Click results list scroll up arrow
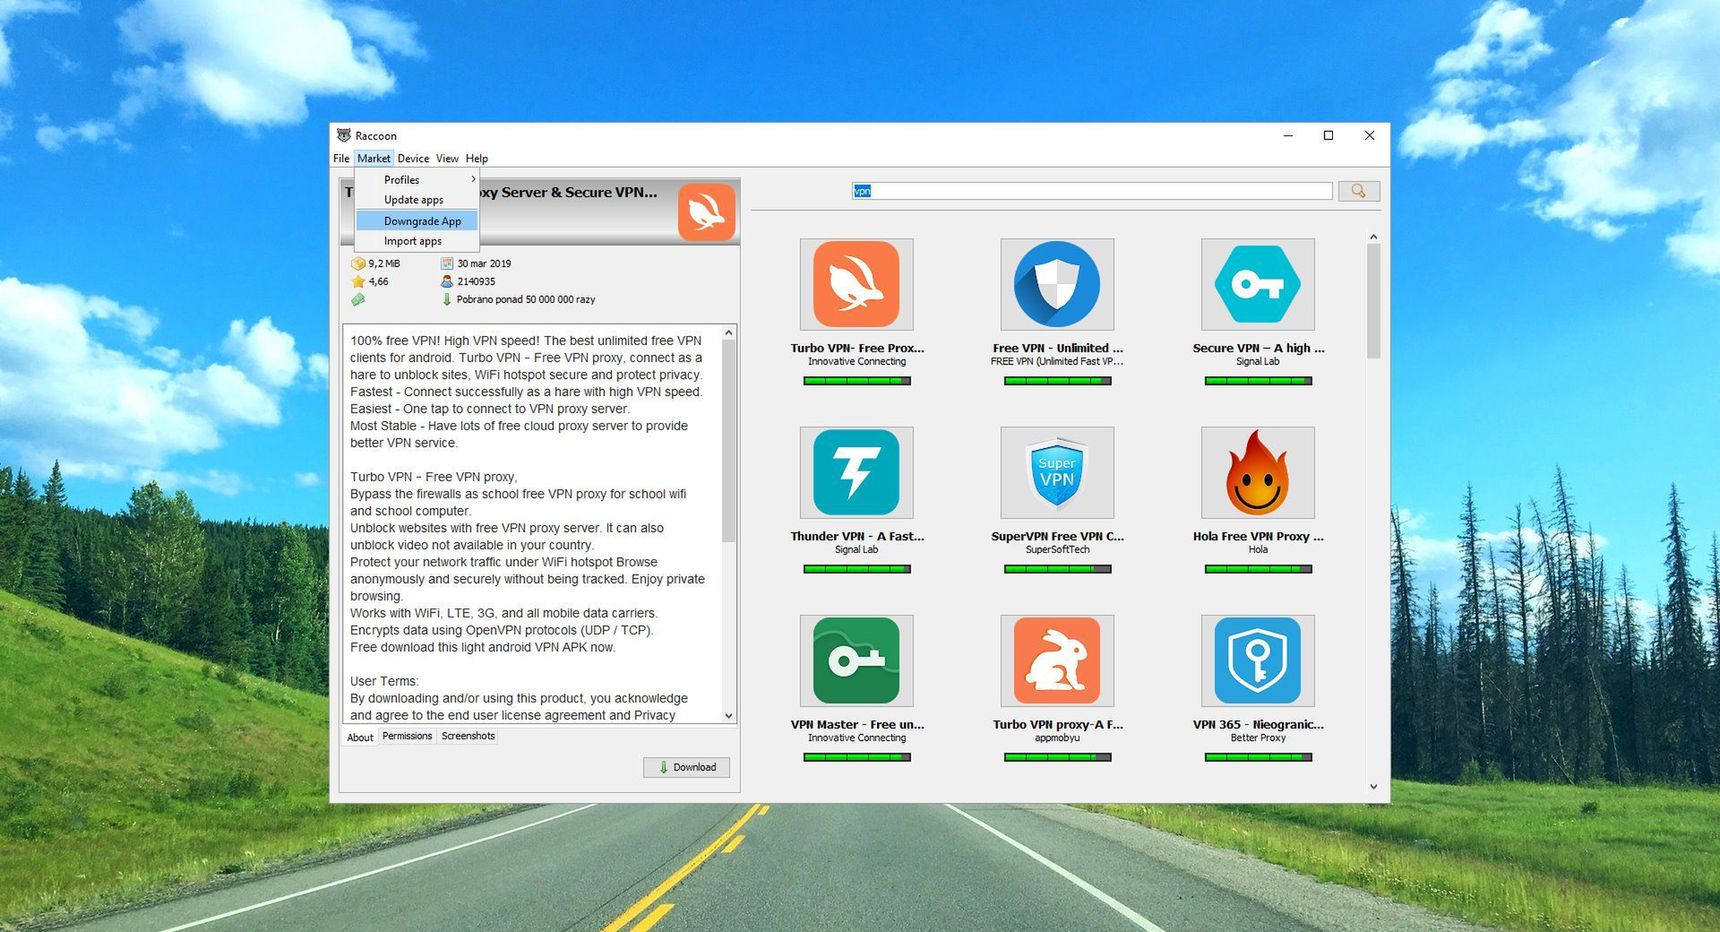 pos(1373,237)
